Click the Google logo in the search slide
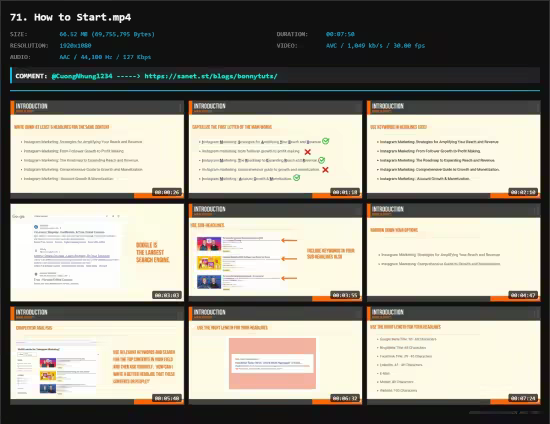 pos(19,216)
